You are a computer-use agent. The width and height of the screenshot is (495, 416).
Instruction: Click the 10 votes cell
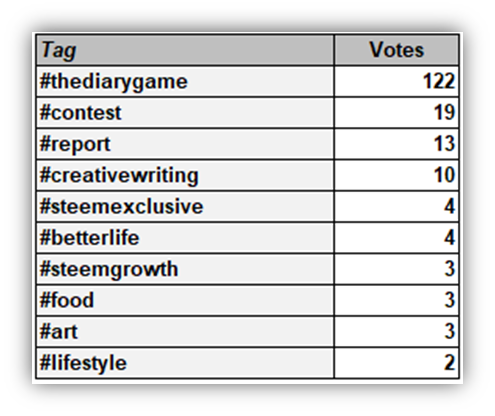click(397, 175)
